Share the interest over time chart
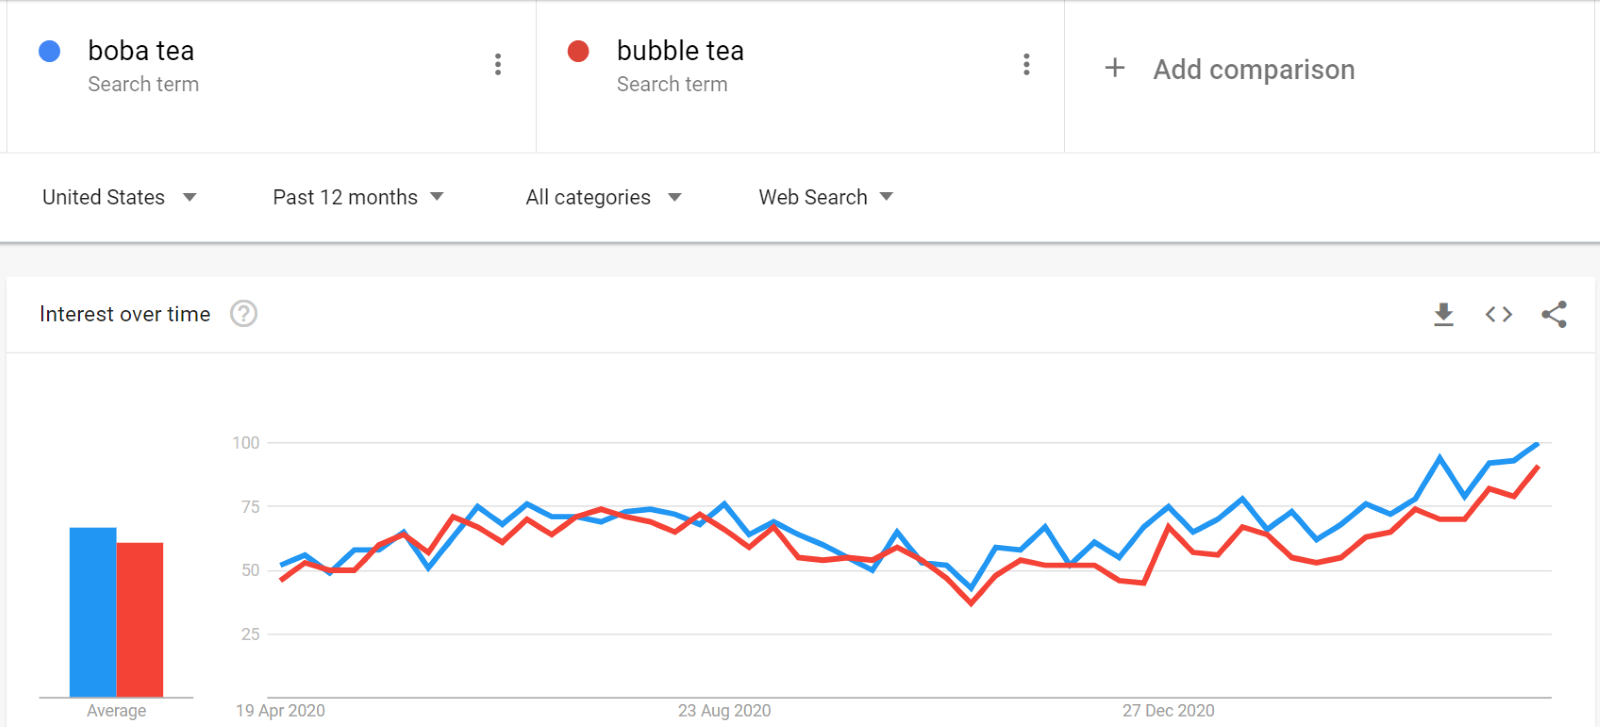1600x727 pixels. [1554, 315]
